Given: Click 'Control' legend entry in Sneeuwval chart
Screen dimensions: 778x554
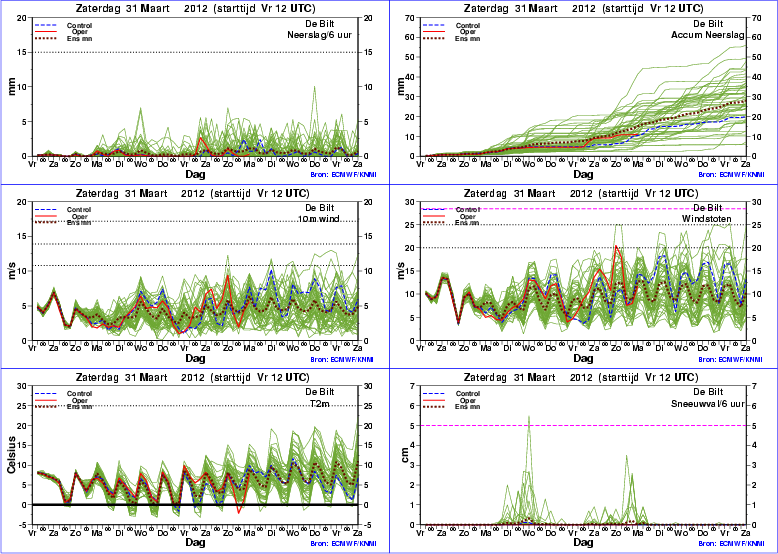Looking at the screenshot, I should [x=468, y=394].
